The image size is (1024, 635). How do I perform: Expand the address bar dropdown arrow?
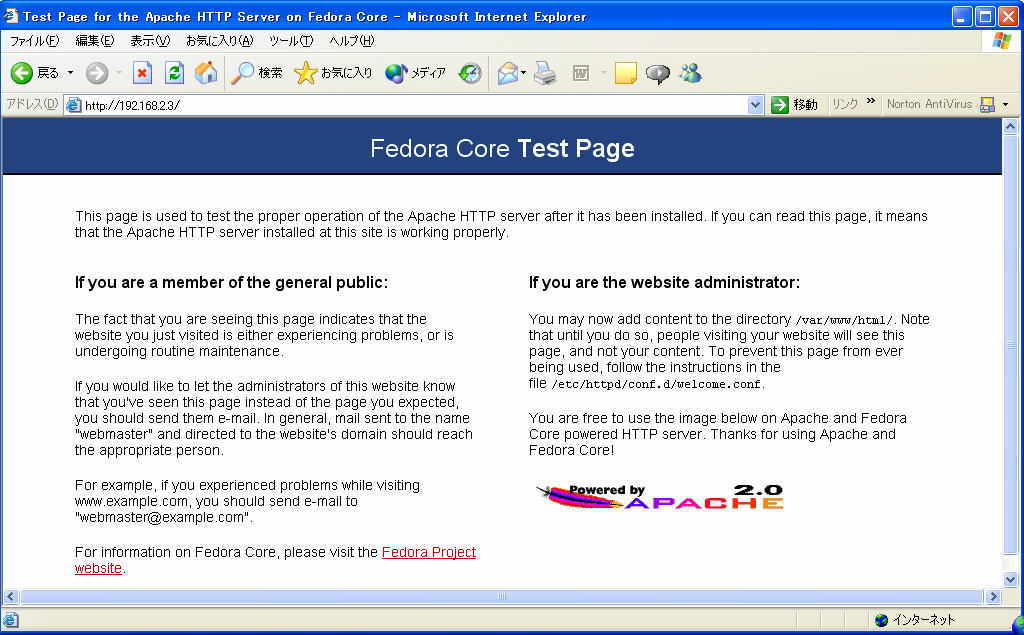755,105
